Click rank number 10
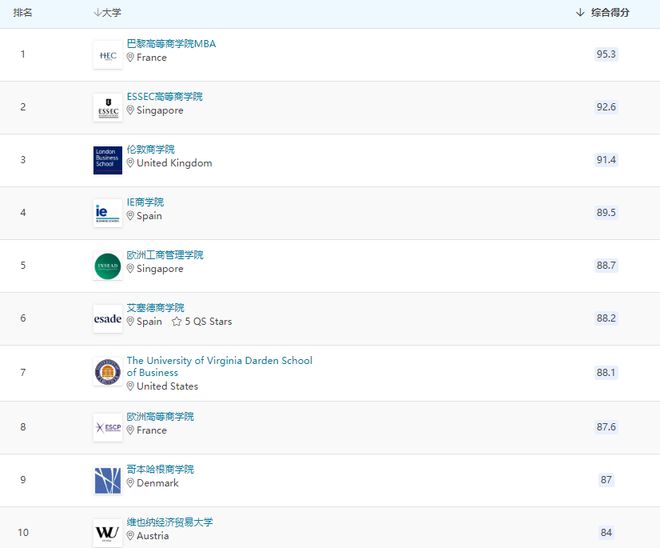The height and width of the screenshot is (548, 660). pos(23,532)
